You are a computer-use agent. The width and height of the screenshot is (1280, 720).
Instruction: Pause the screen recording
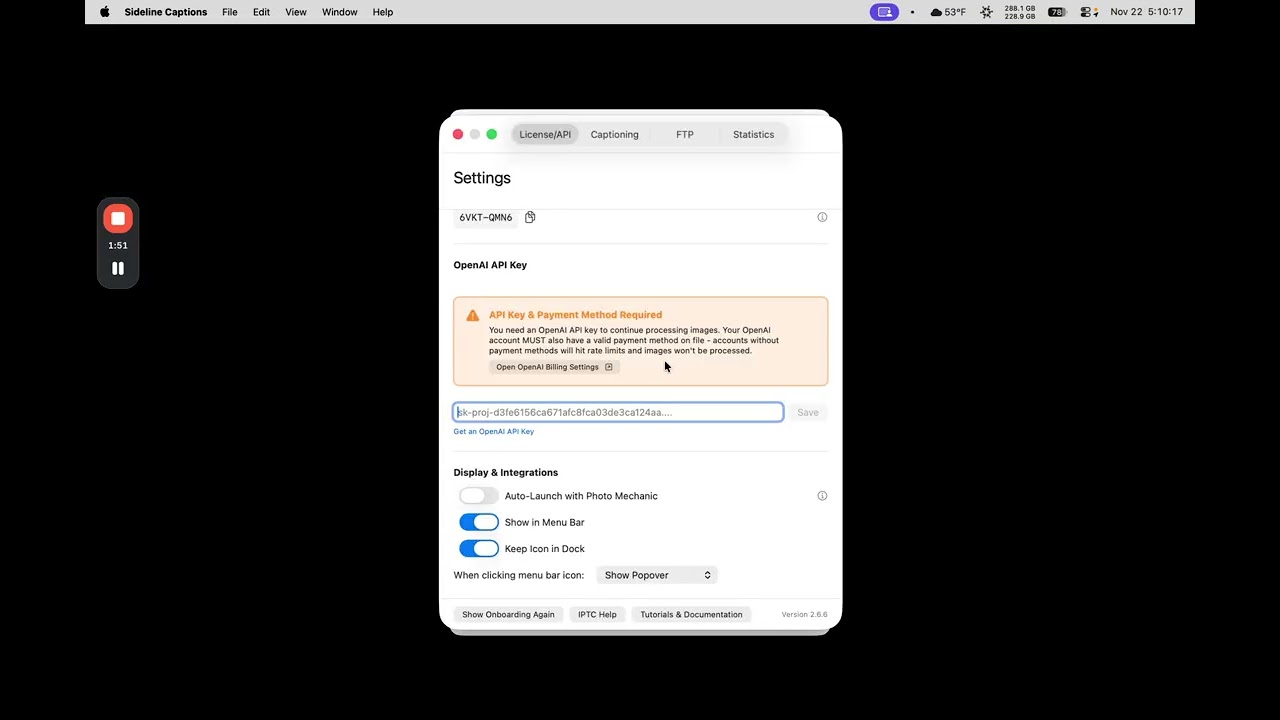click(x=118, y=268)
